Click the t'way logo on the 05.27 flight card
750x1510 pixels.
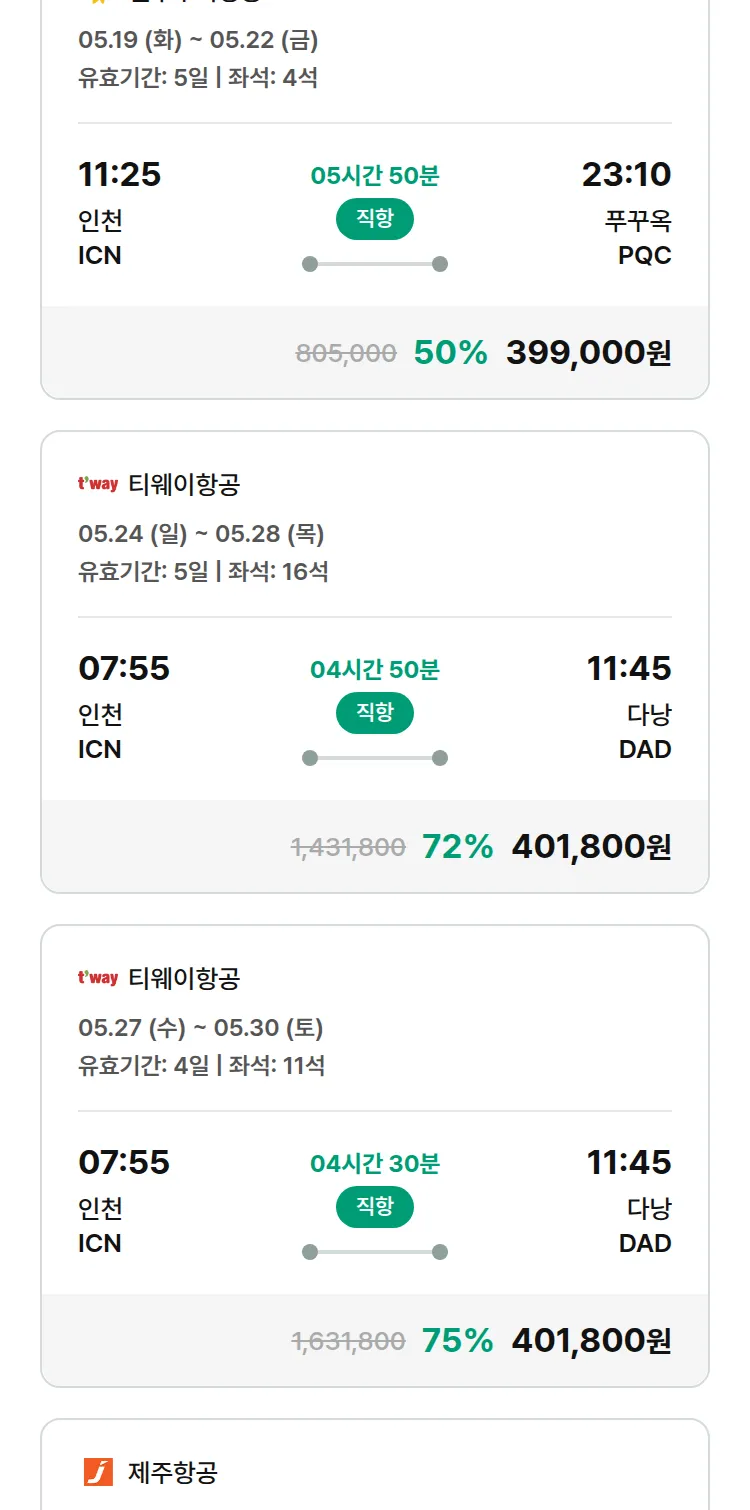98,978
